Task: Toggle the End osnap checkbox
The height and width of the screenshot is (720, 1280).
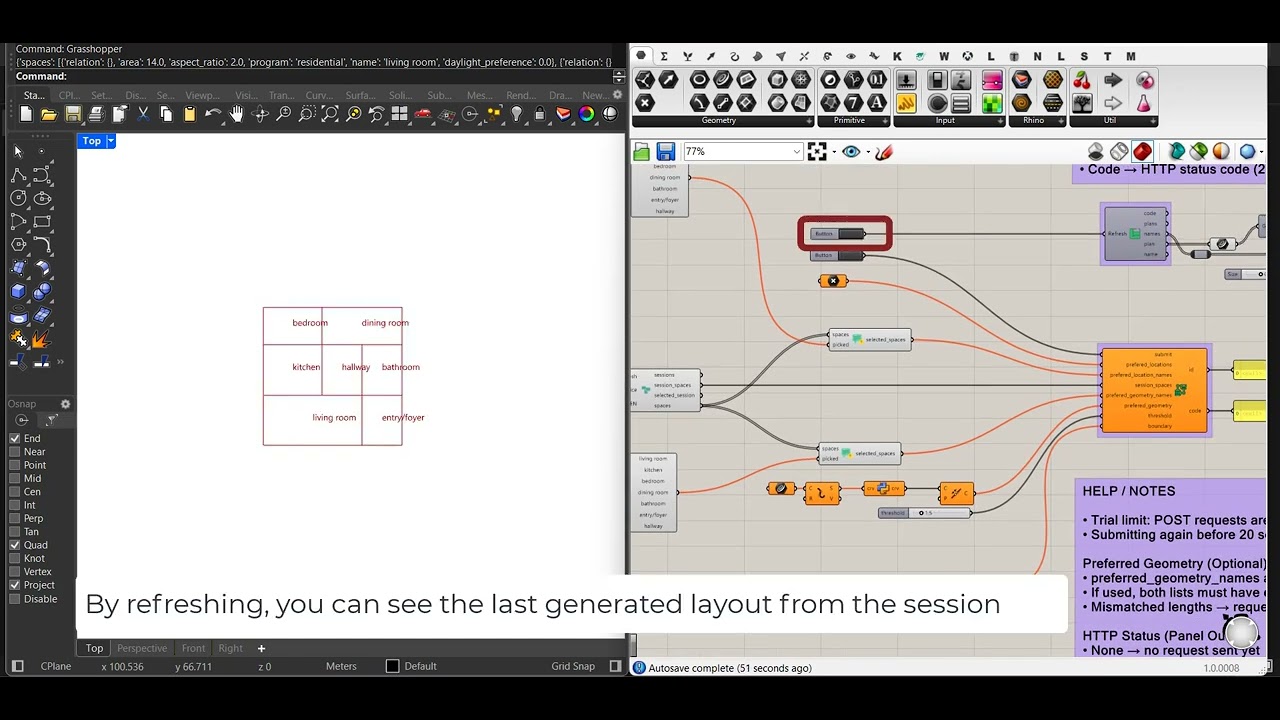Action: [15, 438]
